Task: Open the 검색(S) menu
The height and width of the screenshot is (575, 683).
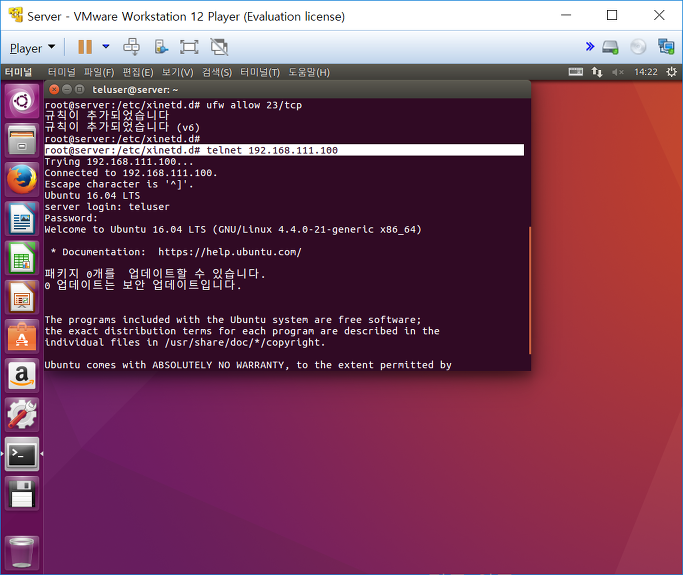Action: pyautogui.click(x=216, y=72)
